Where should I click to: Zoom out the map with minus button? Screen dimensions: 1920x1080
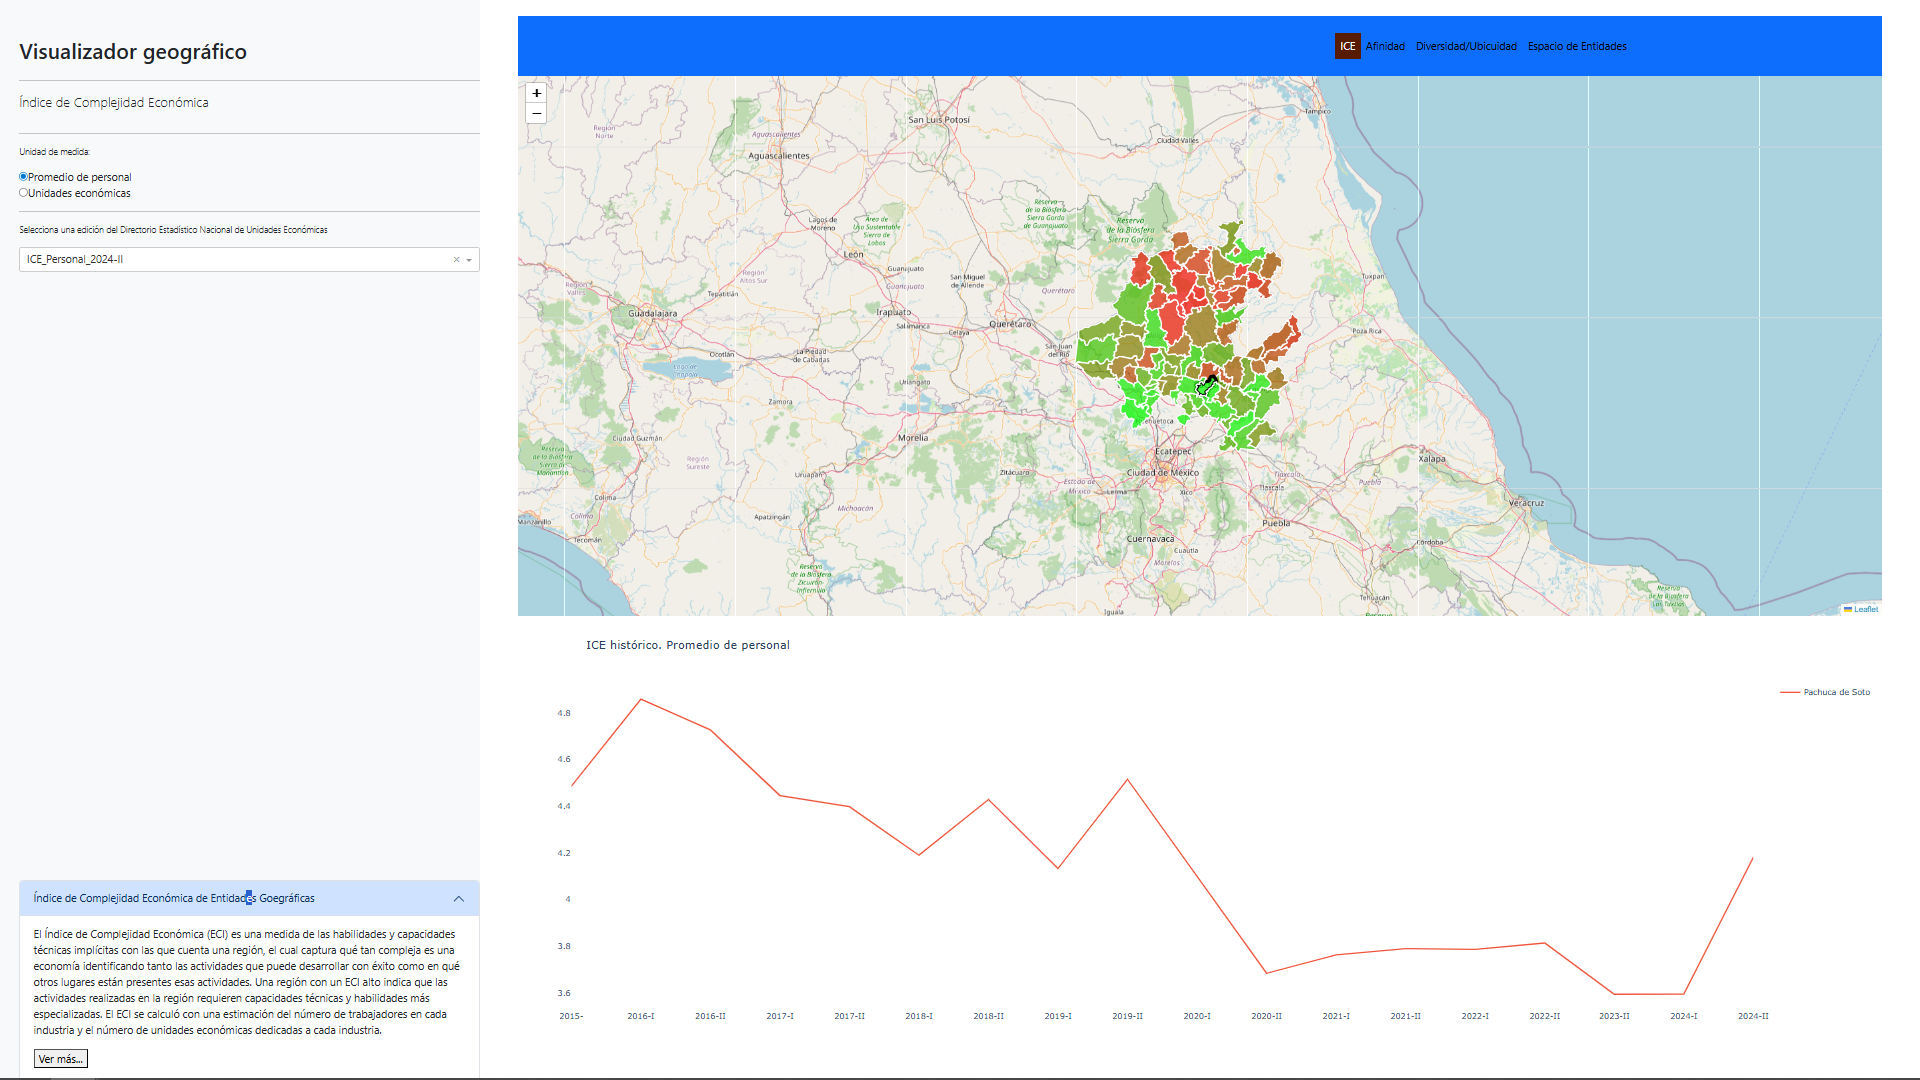coord(537,114)
